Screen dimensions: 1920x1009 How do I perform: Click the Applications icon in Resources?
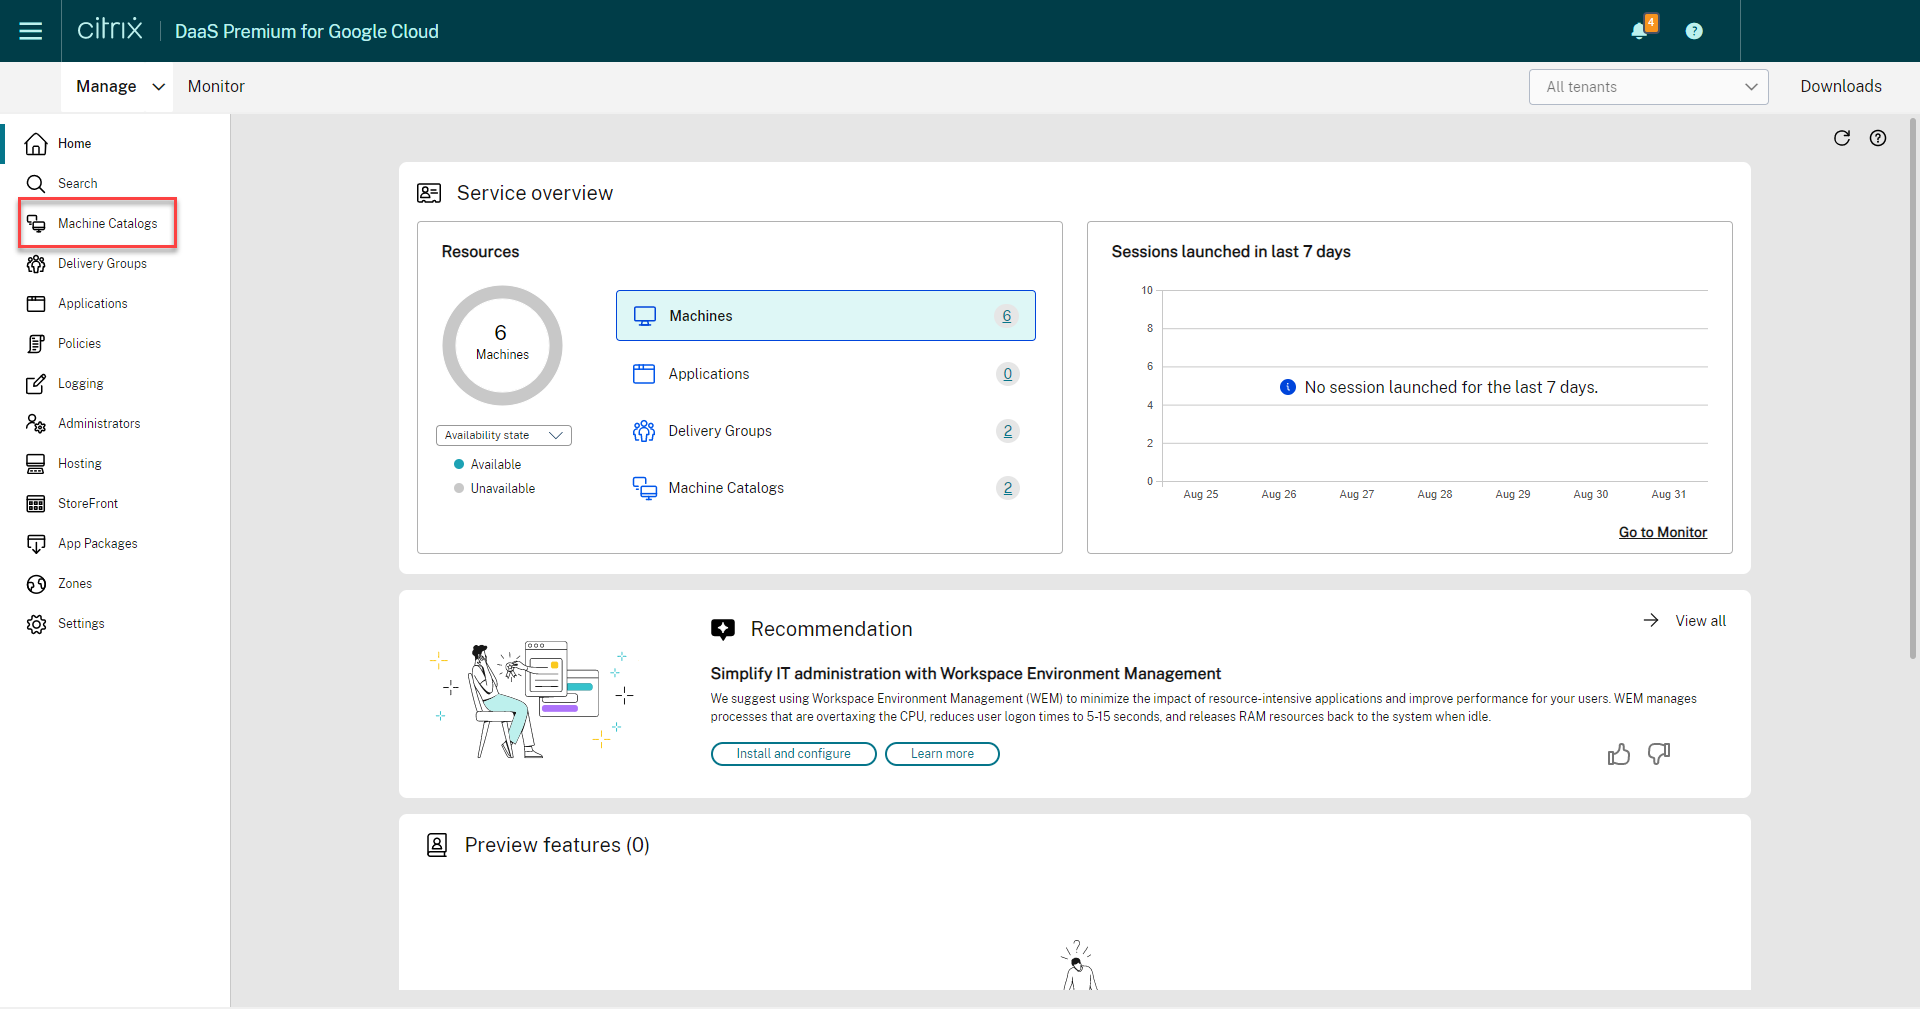(x=644, y=374)
